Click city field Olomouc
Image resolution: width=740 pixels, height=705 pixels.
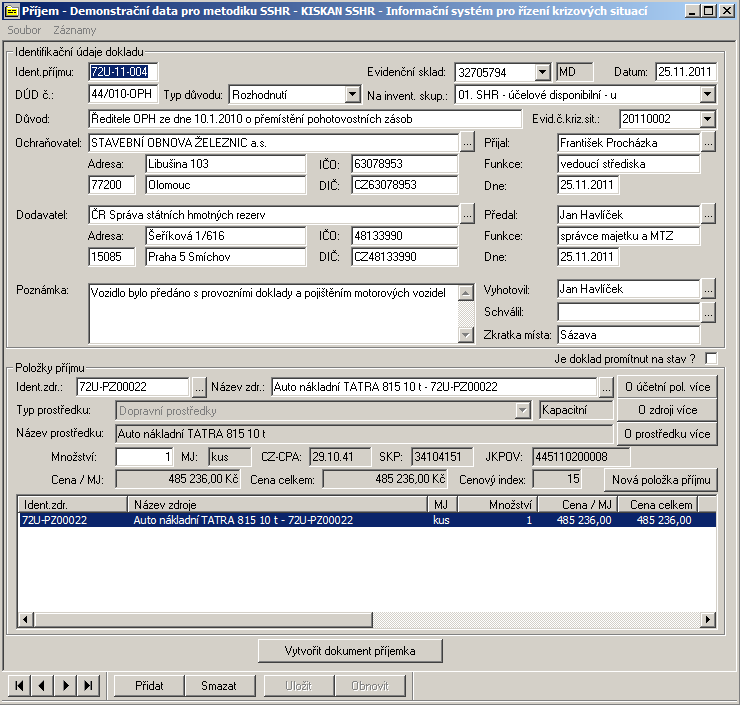tap(226, 185)
